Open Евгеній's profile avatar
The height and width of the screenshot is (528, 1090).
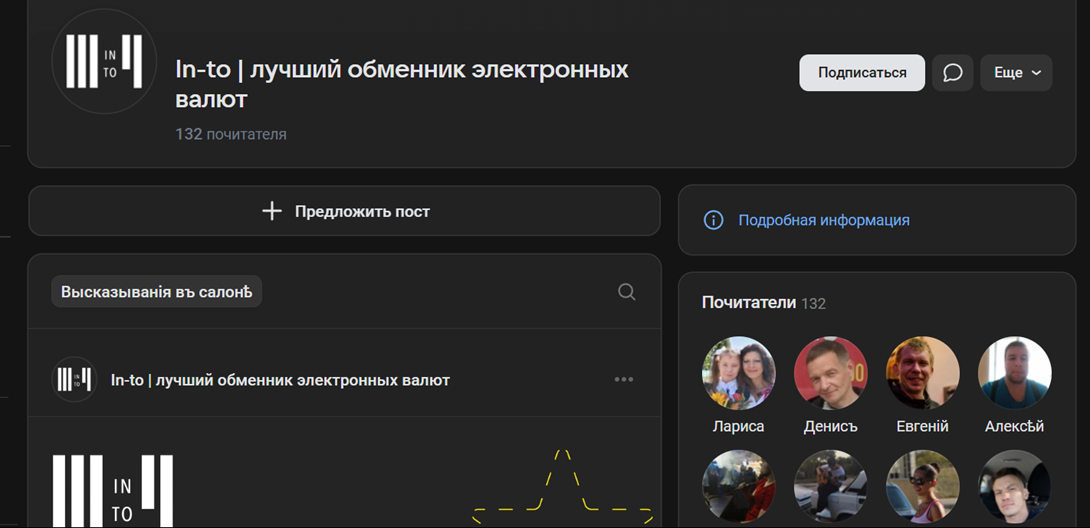[922, 373]
